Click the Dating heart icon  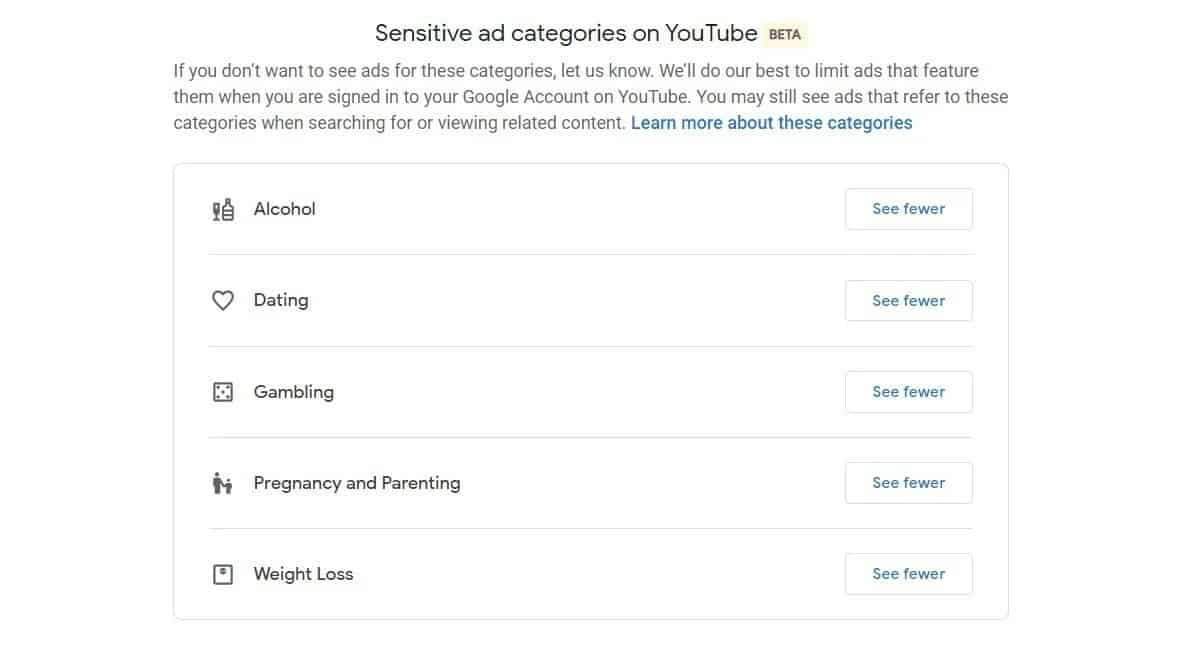pyautogui.click(x=223, y=301)
